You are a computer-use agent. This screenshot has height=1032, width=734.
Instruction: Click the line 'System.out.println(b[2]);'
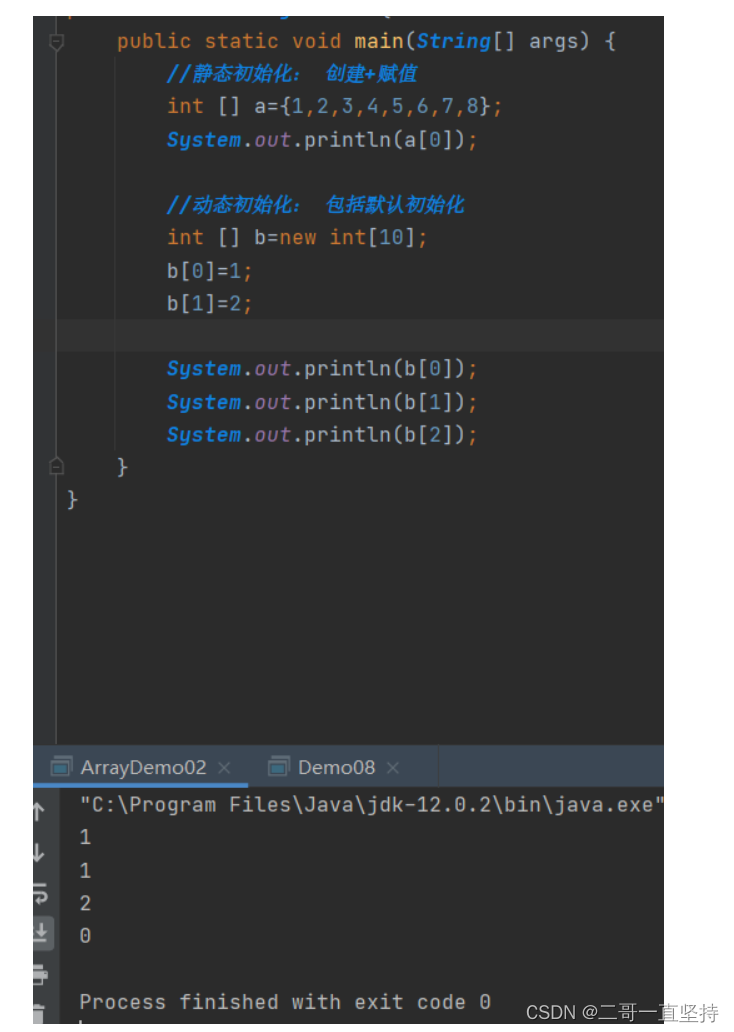[322, 434]
